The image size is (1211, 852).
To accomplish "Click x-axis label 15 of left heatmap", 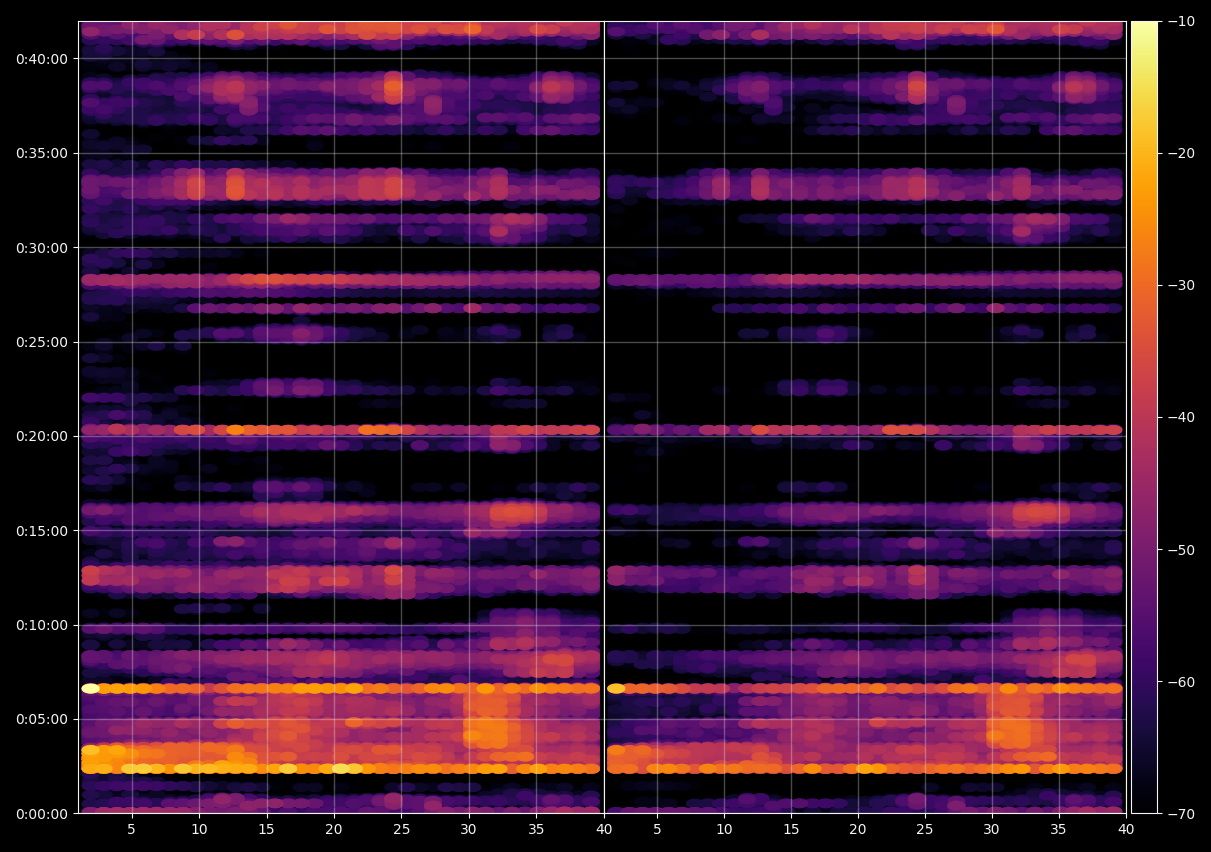I will pos(266,830).
